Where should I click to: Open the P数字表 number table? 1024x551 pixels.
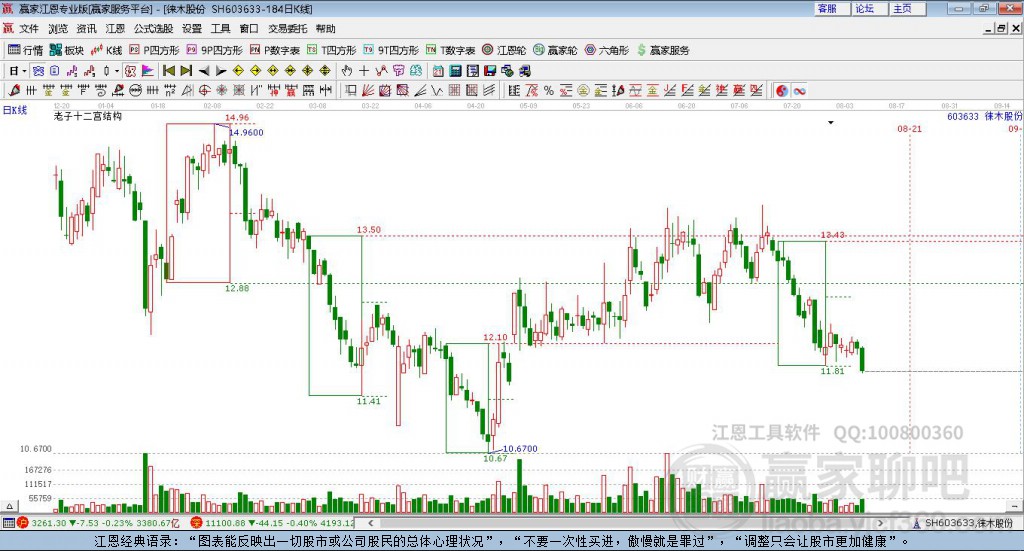(274, 50)
